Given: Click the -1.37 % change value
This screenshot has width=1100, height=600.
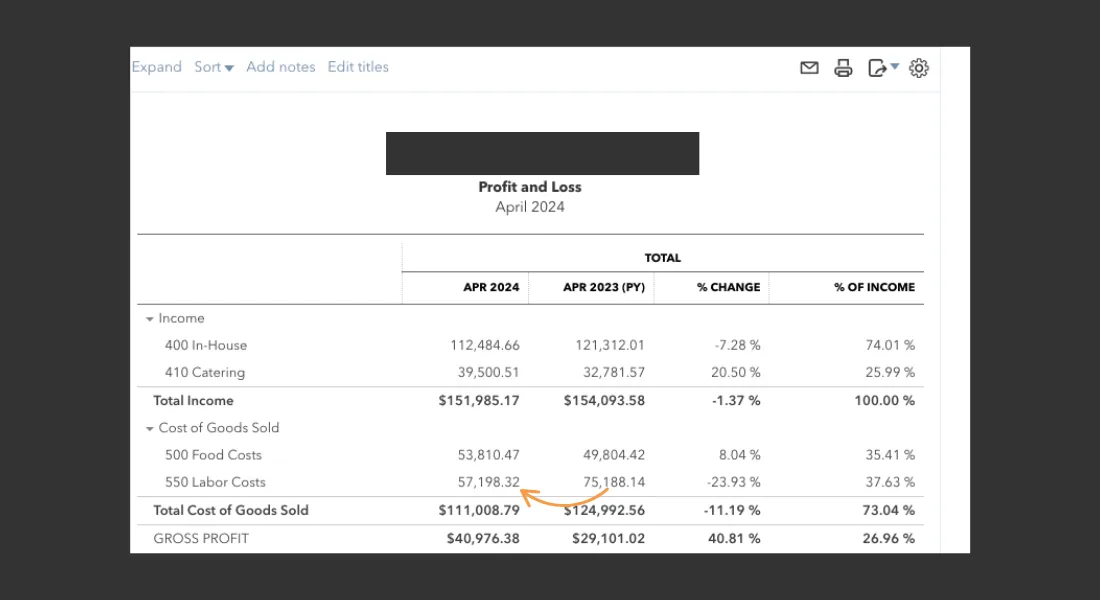Looking at the screenshot, I should [x=736, y=401].
